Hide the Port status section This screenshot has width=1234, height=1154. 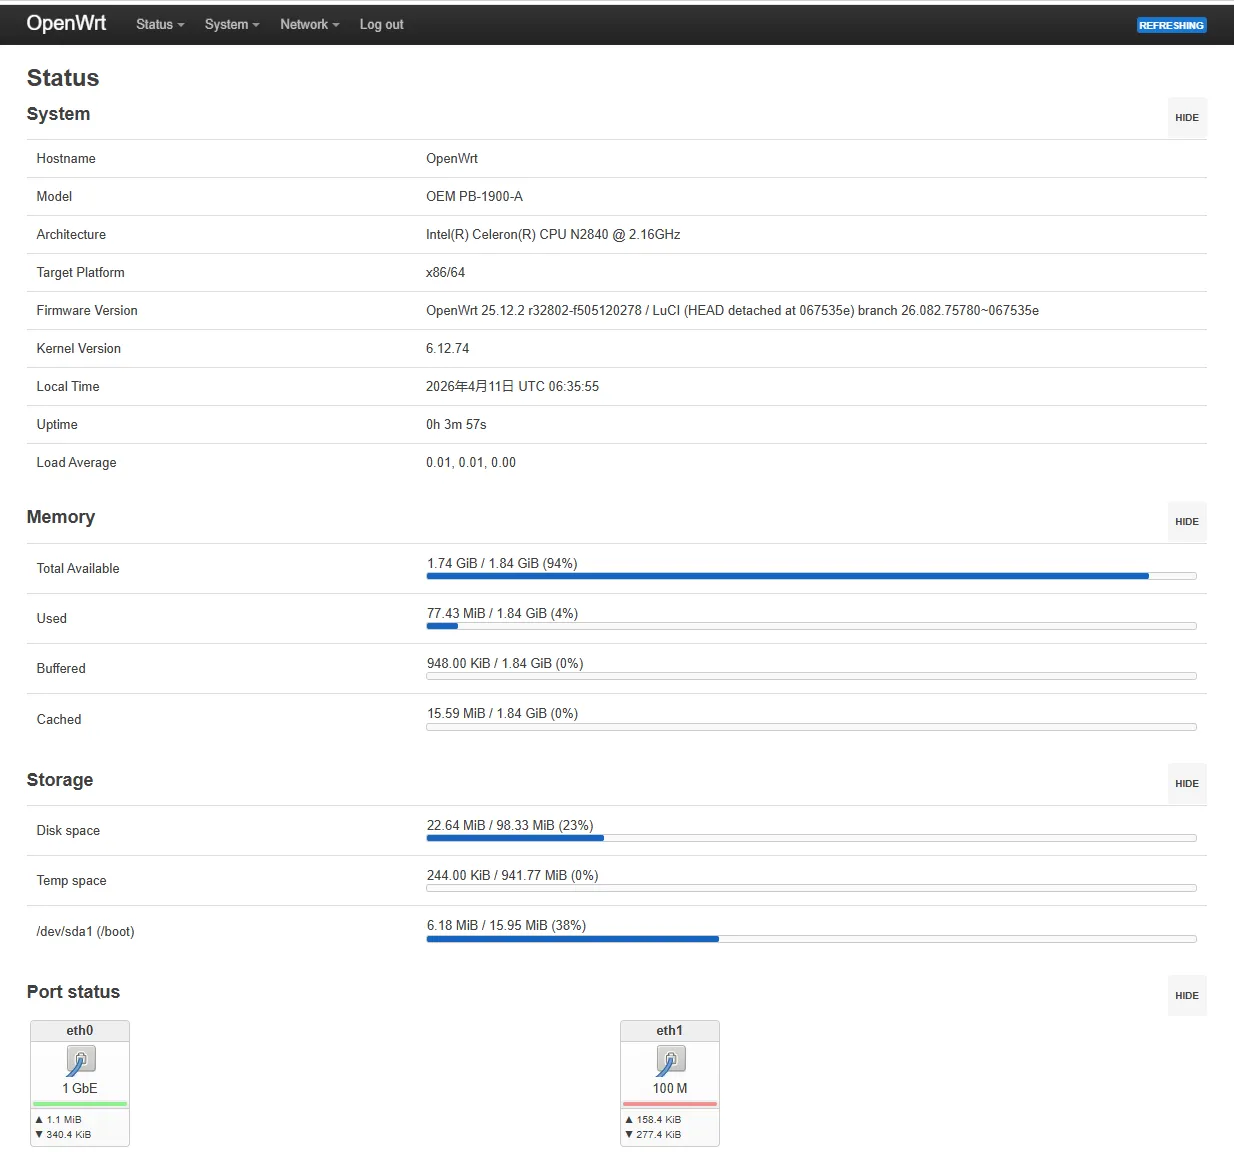pyautogui.click(x=1186, y=995)
